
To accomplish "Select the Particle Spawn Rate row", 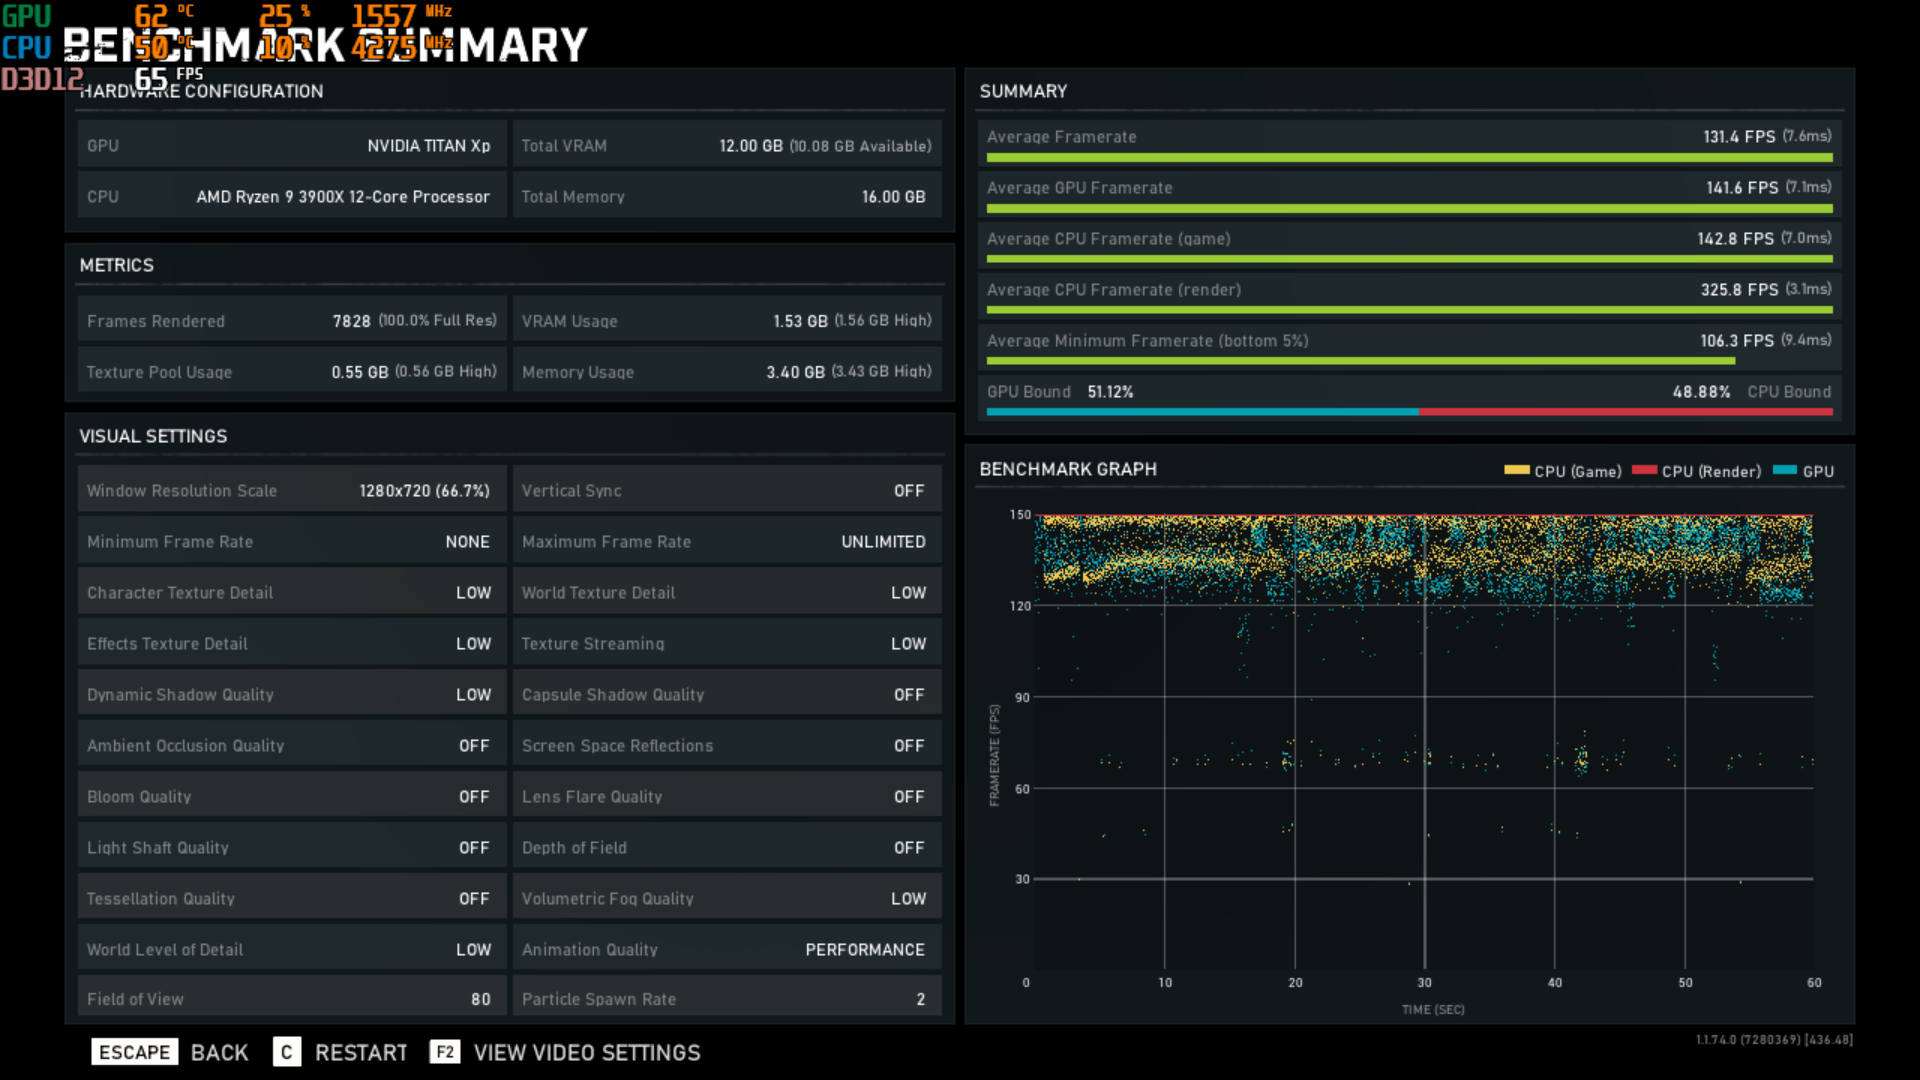I will [x=727, y=997].
